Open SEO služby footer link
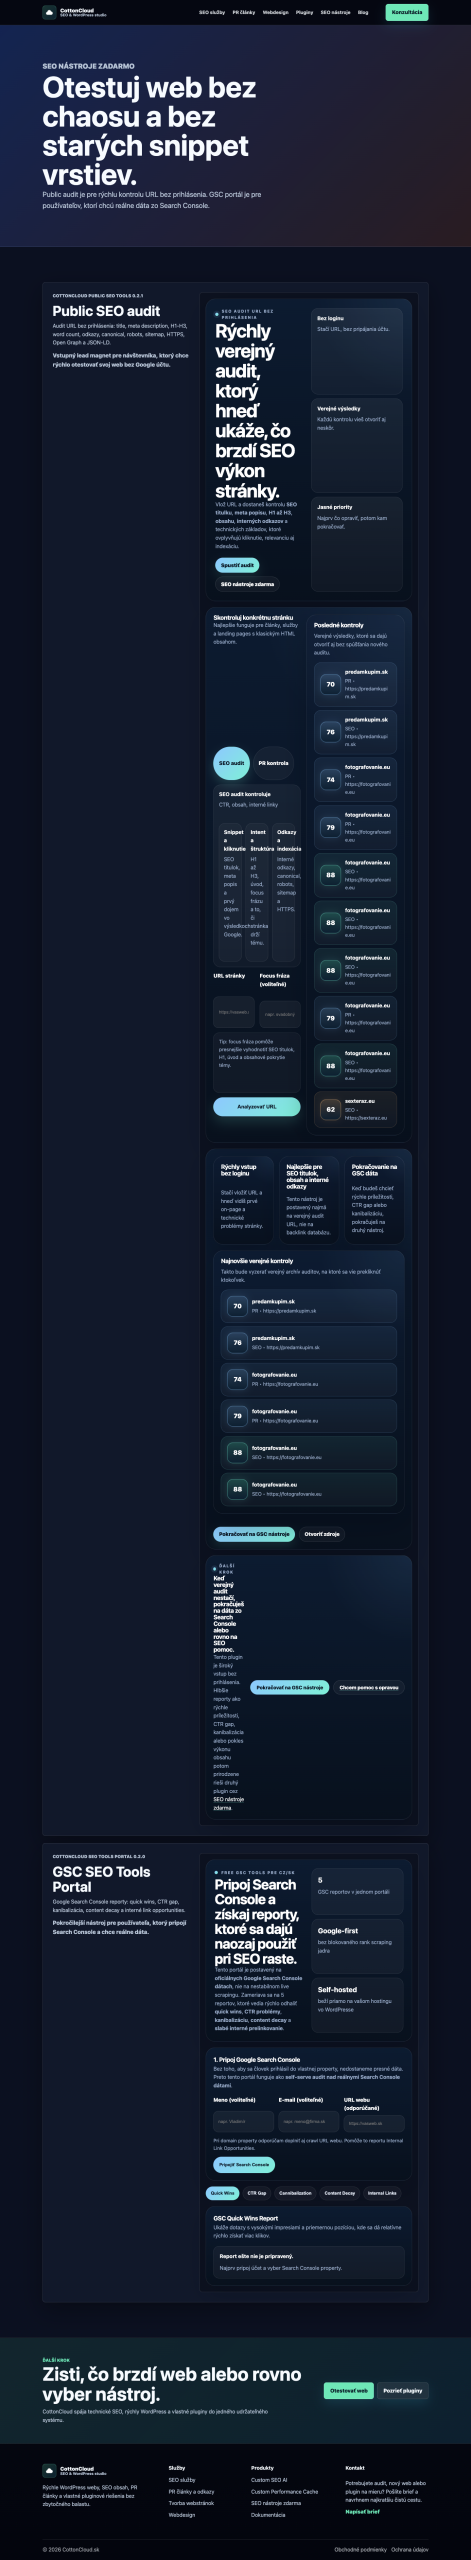Image resolution: width=471 pixels, height=2560 pixels. click(x=182, y=2480)
